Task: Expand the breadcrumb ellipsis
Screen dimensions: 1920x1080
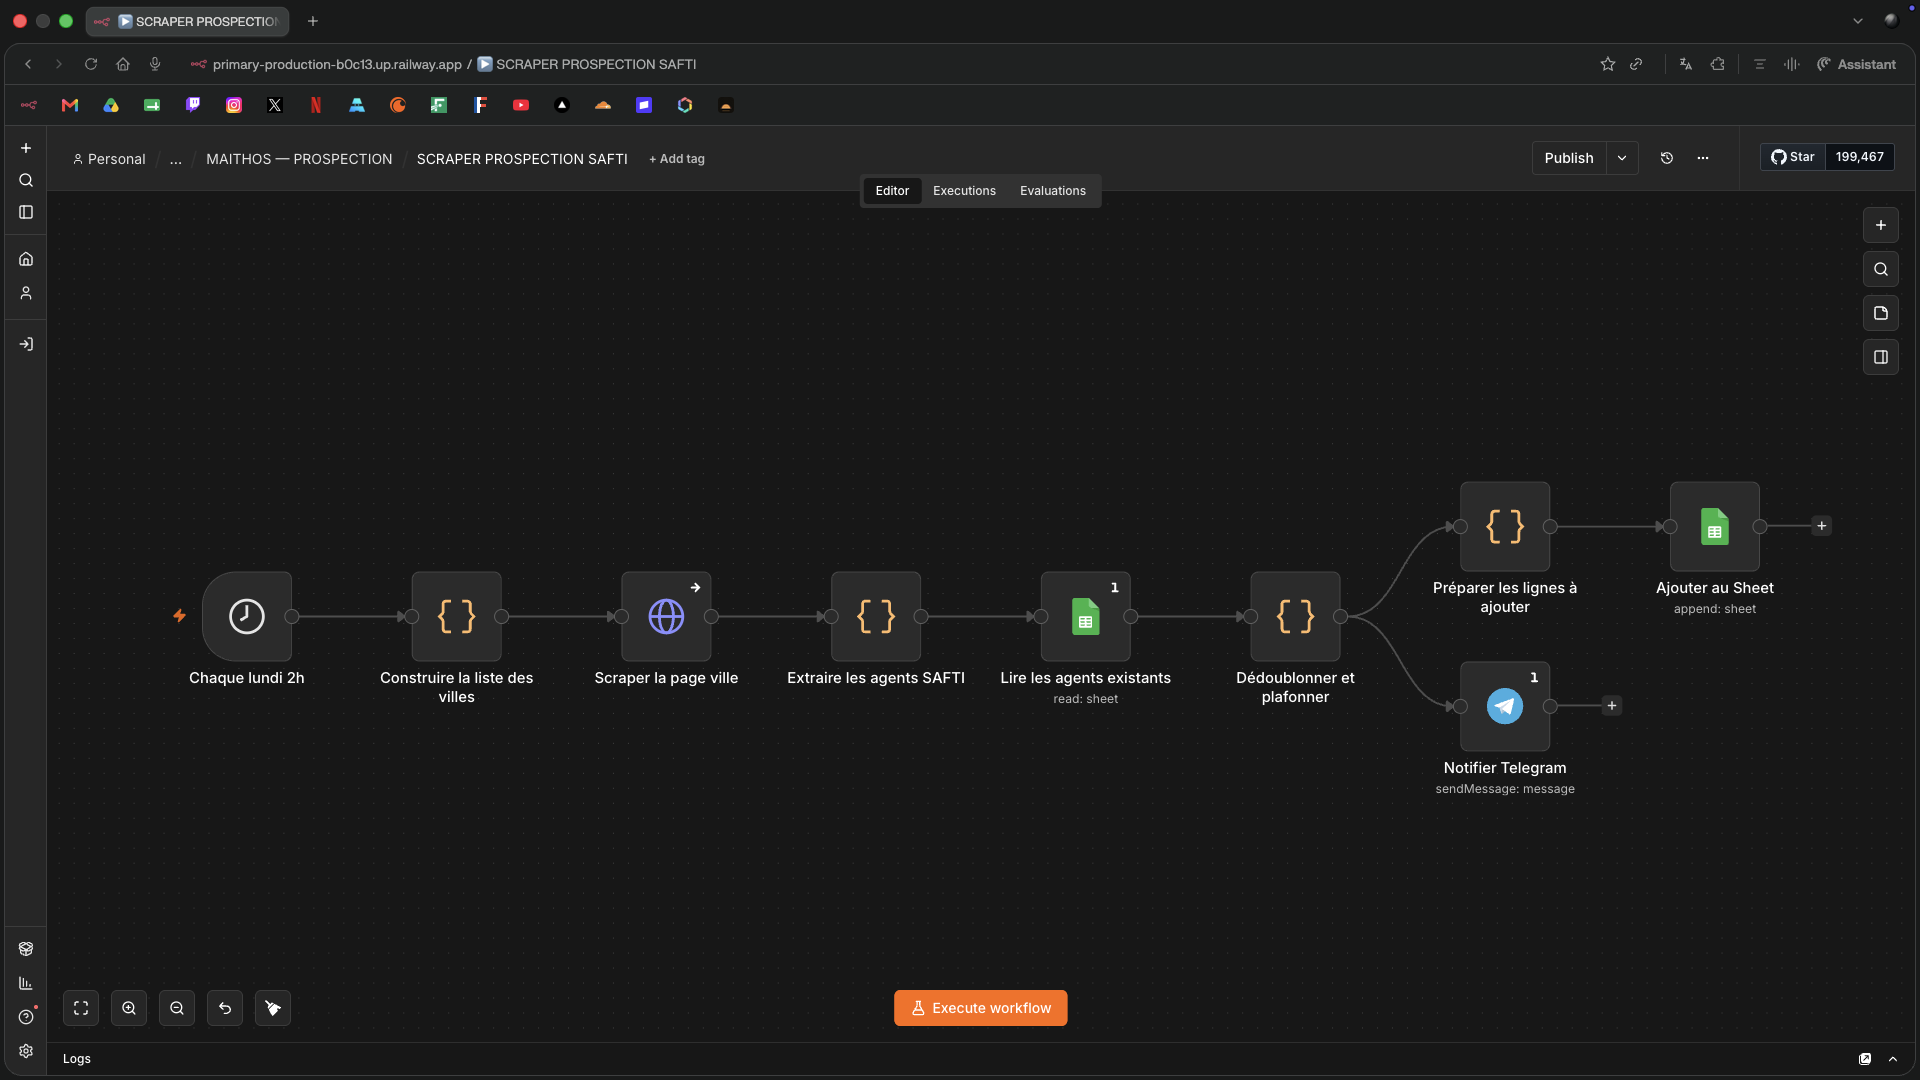Action: [x=176, y=159]
